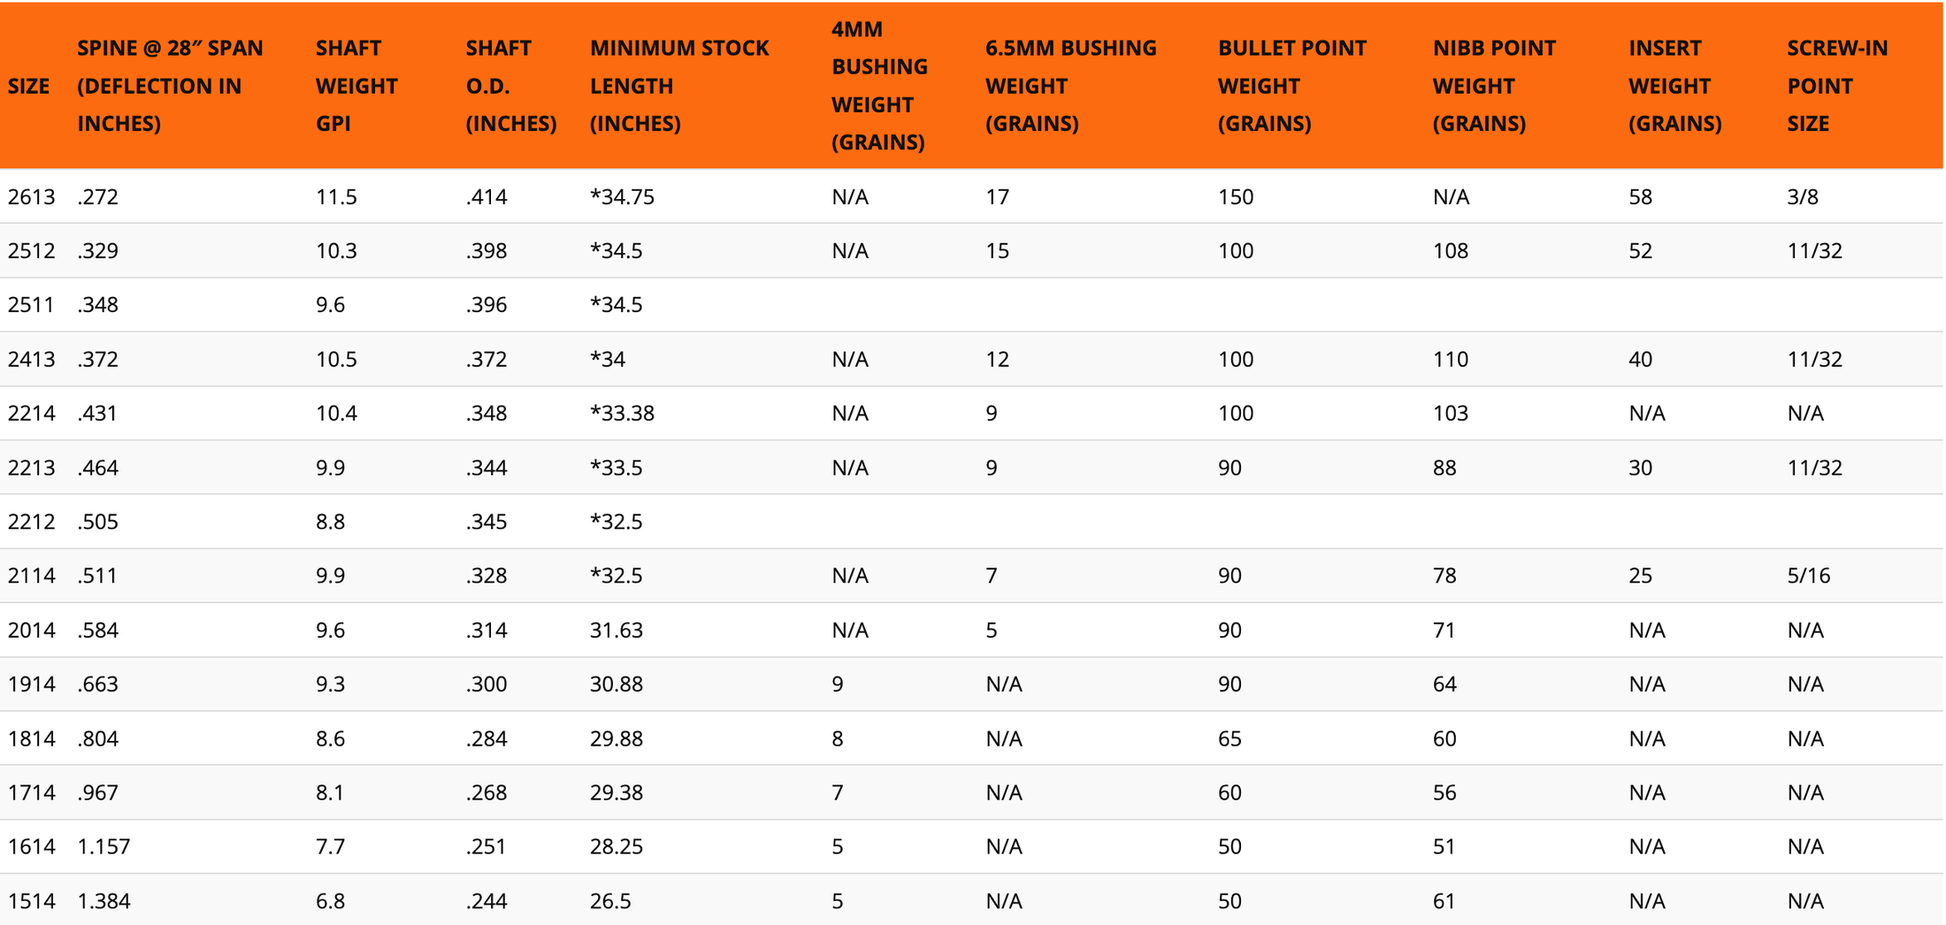Click spine value .348 for 2511
The width and height of the screenshot is (1946, 925).
click(98, 305)
